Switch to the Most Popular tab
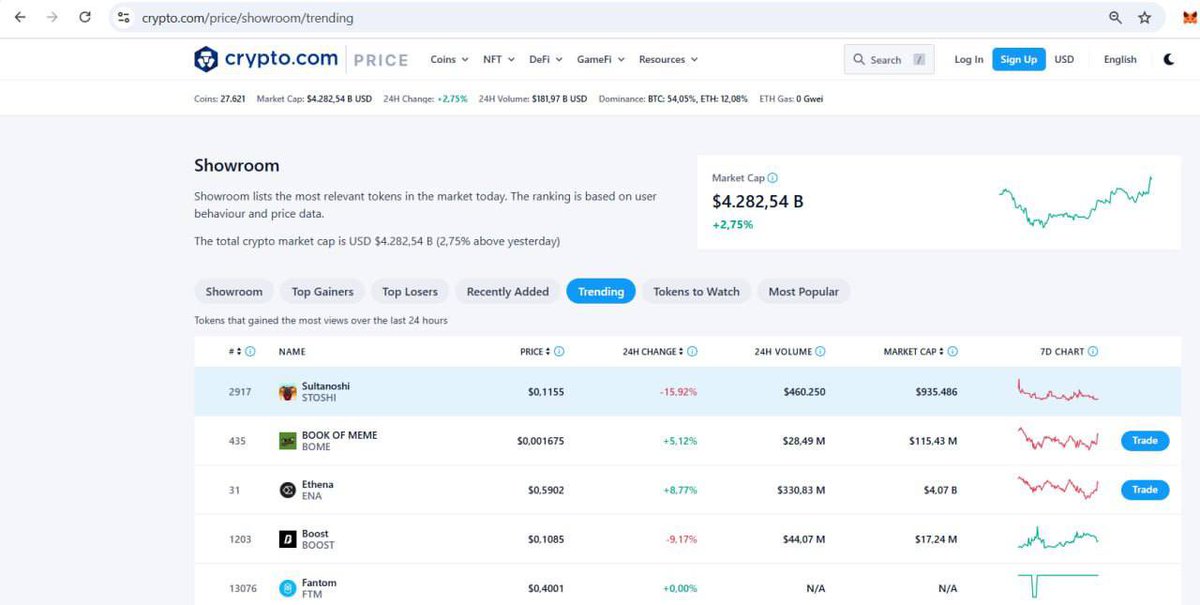Viewport: 1200px width, 605px height. point(804,292)
